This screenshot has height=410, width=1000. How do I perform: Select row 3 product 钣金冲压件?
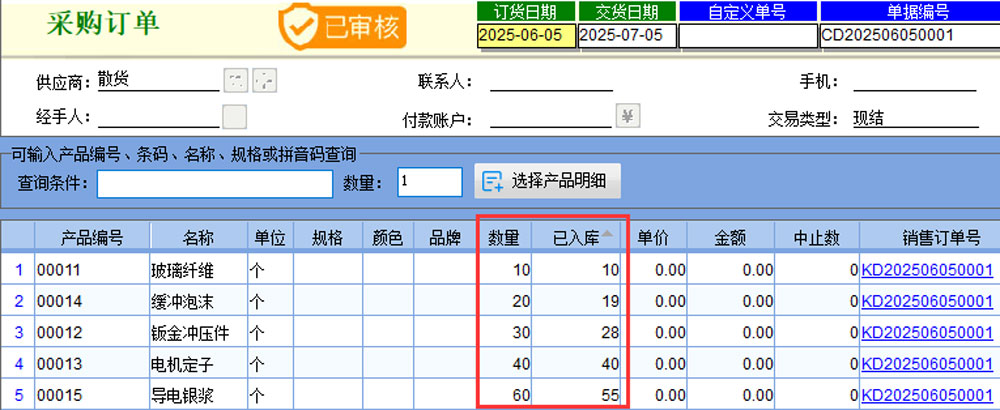198,332
